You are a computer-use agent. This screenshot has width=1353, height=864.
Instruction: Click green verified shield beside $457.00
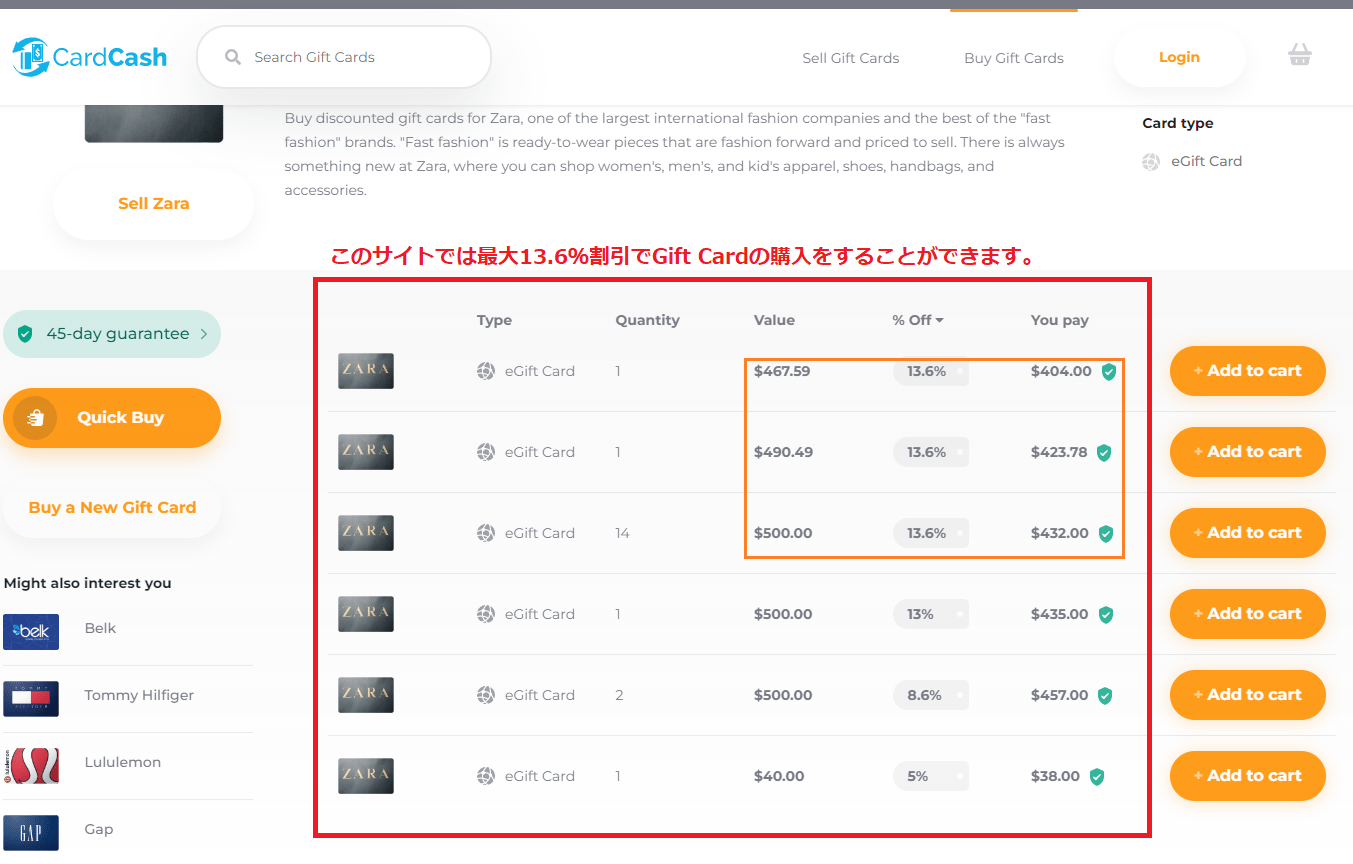1104,696
